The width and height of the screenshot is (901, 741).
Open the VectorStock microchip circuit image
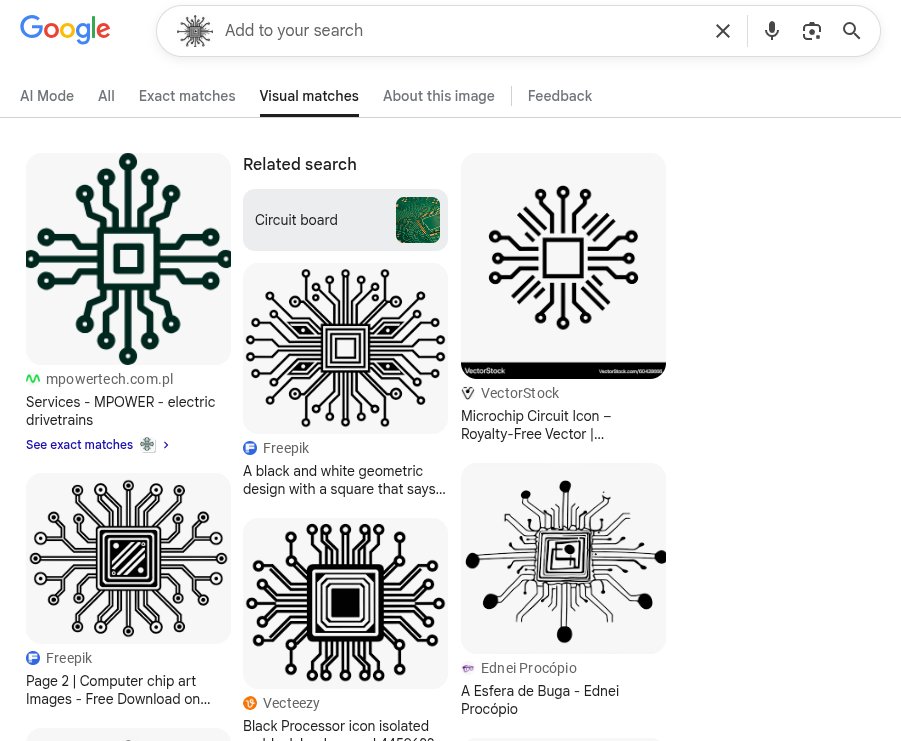pos(563,266)
